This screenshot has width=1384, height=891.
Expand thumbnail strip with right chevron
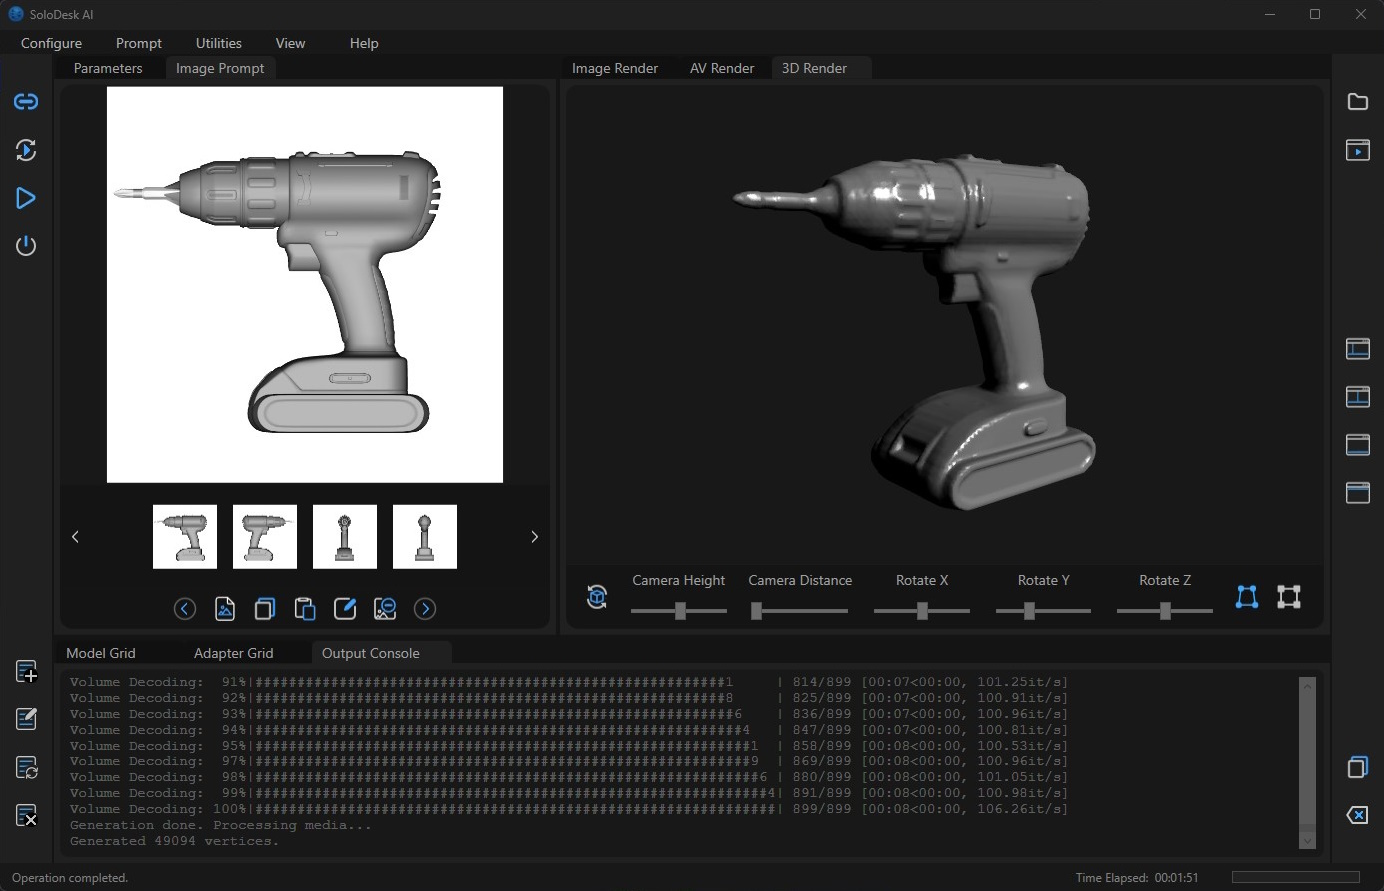click(534, 537)
